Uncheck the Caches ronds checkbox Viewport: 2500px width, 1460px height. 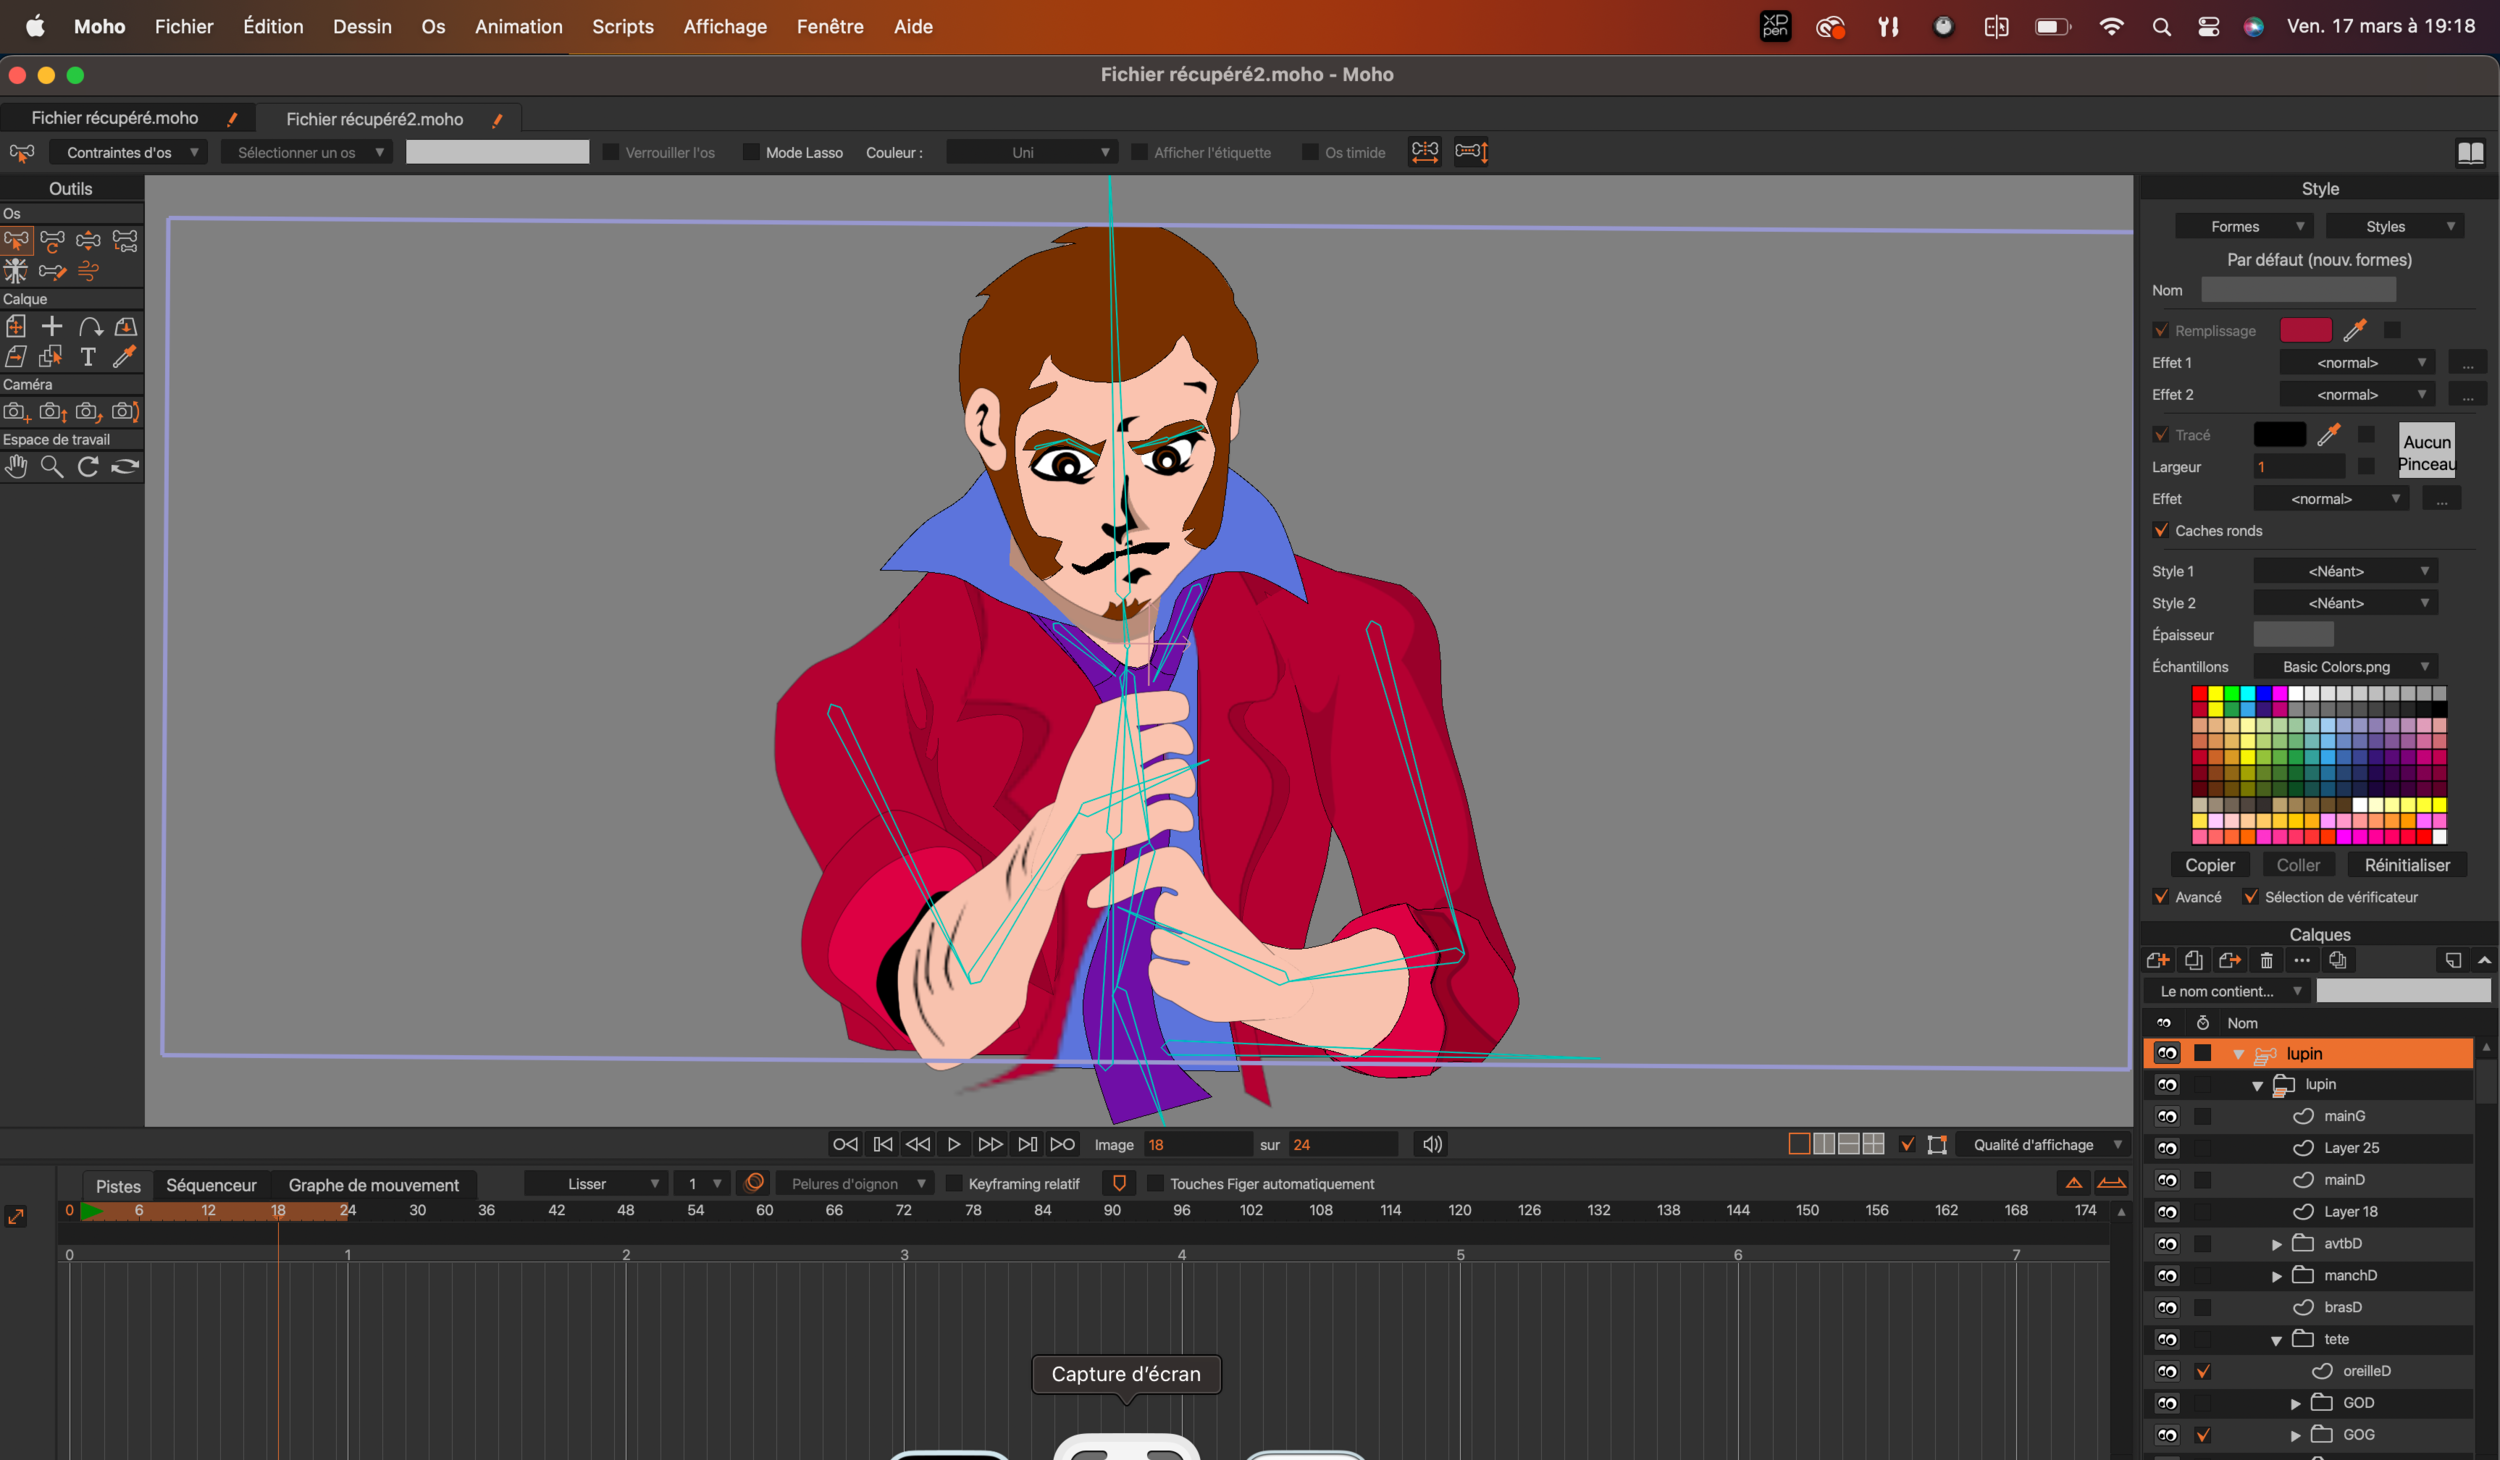[2161, 531]
